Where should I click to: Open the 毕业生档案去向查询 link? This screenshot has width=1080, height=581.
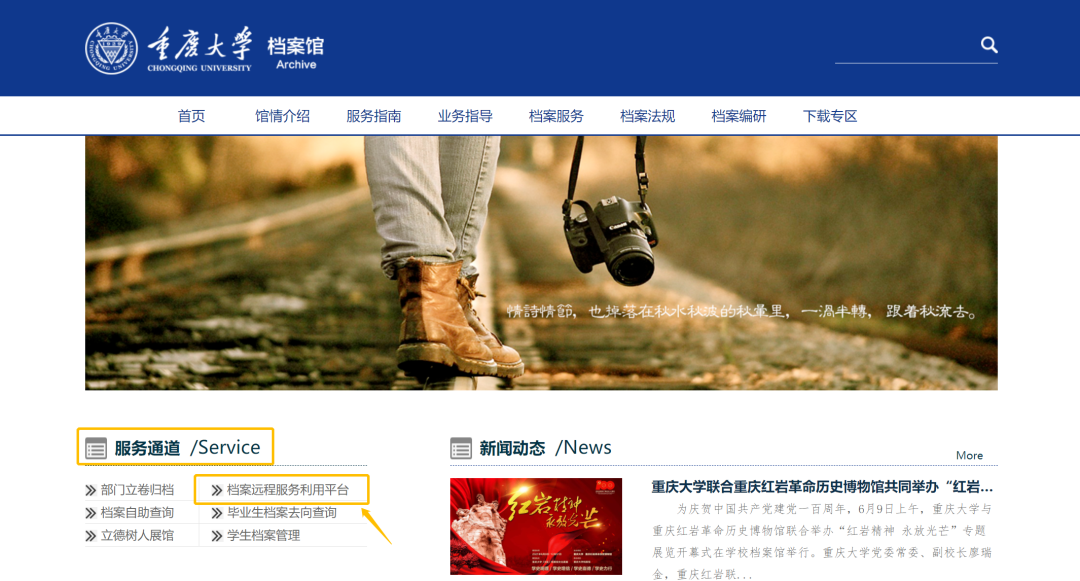(282, 513)
